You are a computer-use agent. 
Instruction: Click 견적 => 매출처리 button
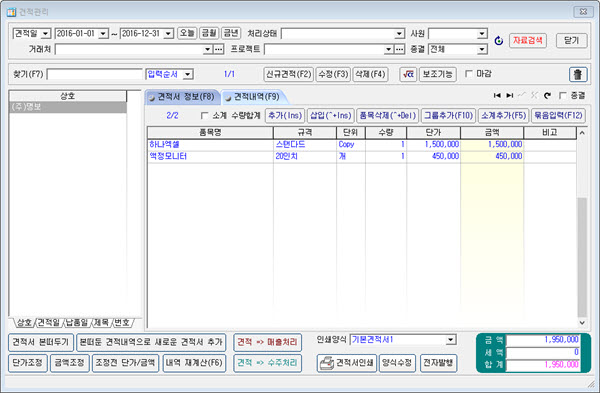click(267, 342)
